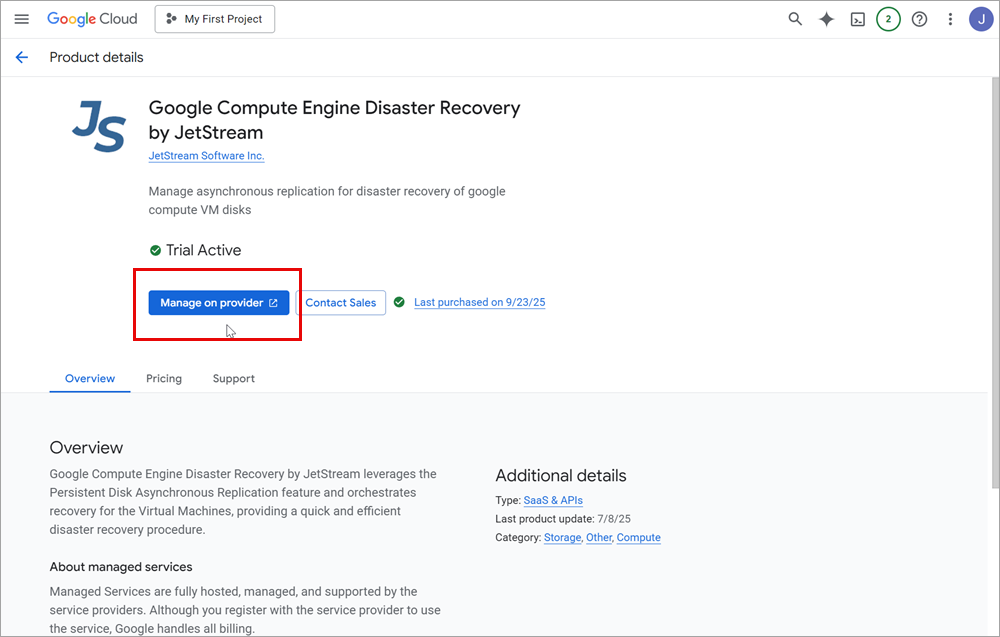Click the Manage on provider button

pos(218,303)
